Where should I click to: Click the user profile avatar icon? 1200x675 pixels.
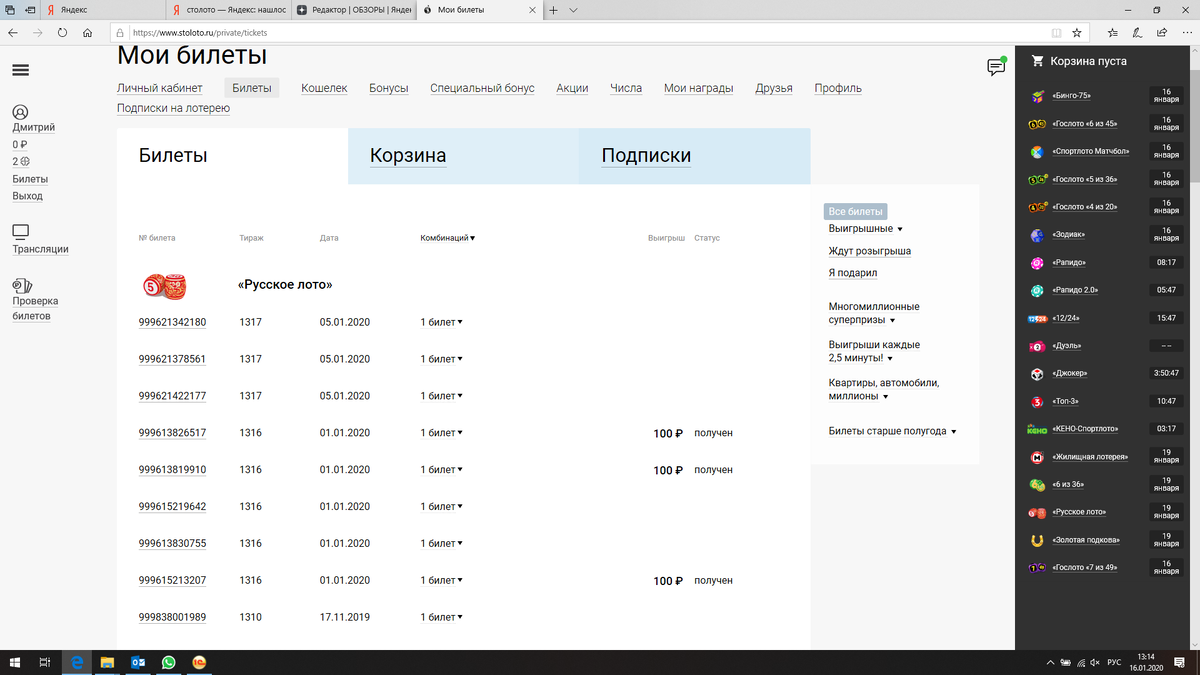[21, 112]
